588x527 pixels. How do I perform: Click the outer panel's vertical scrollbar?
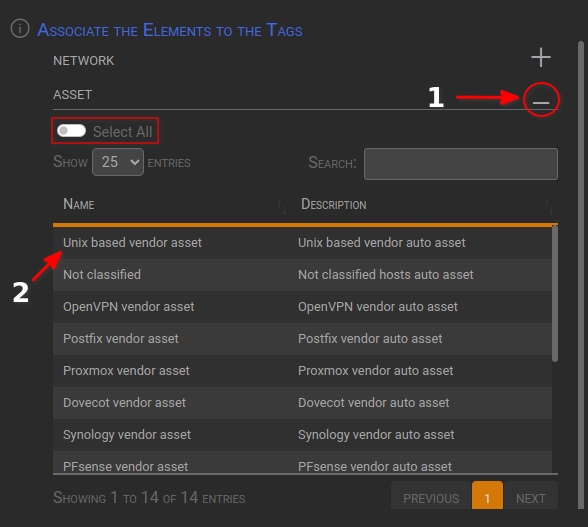(x=581, y=276)
